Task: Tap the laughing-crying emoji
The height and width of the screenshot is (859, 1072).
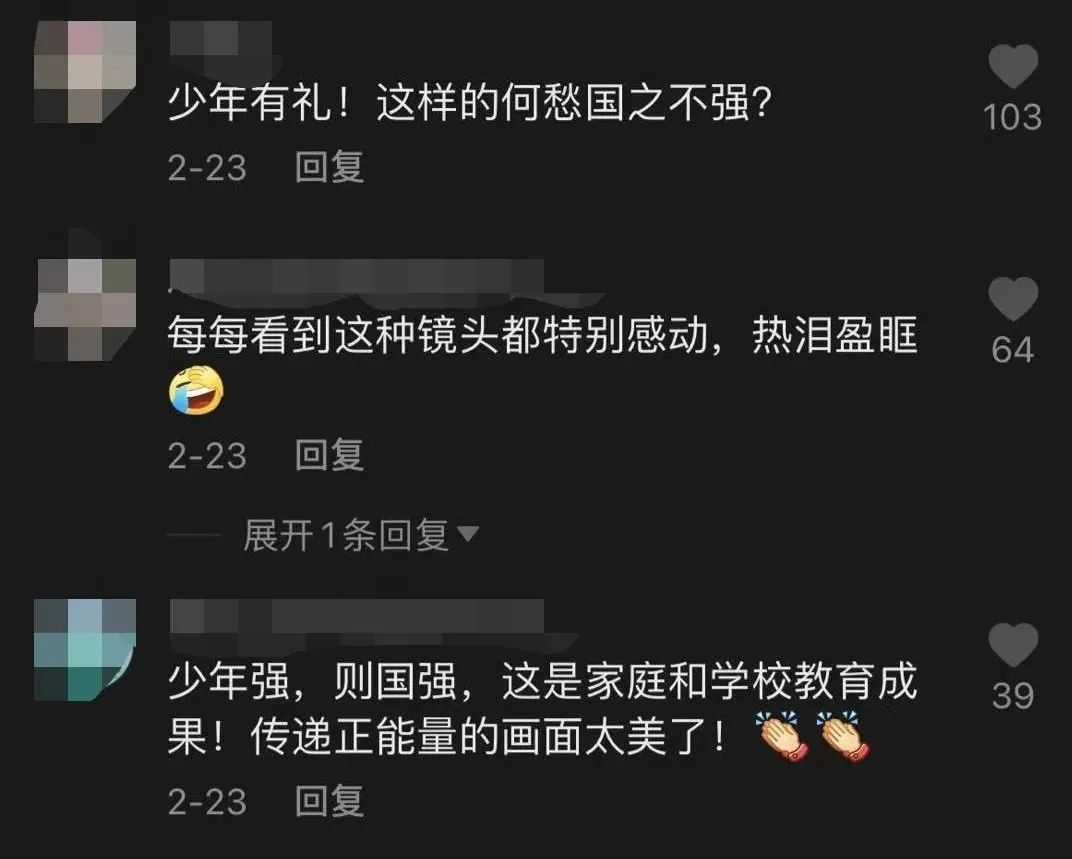Action: [x=196, y=390]
